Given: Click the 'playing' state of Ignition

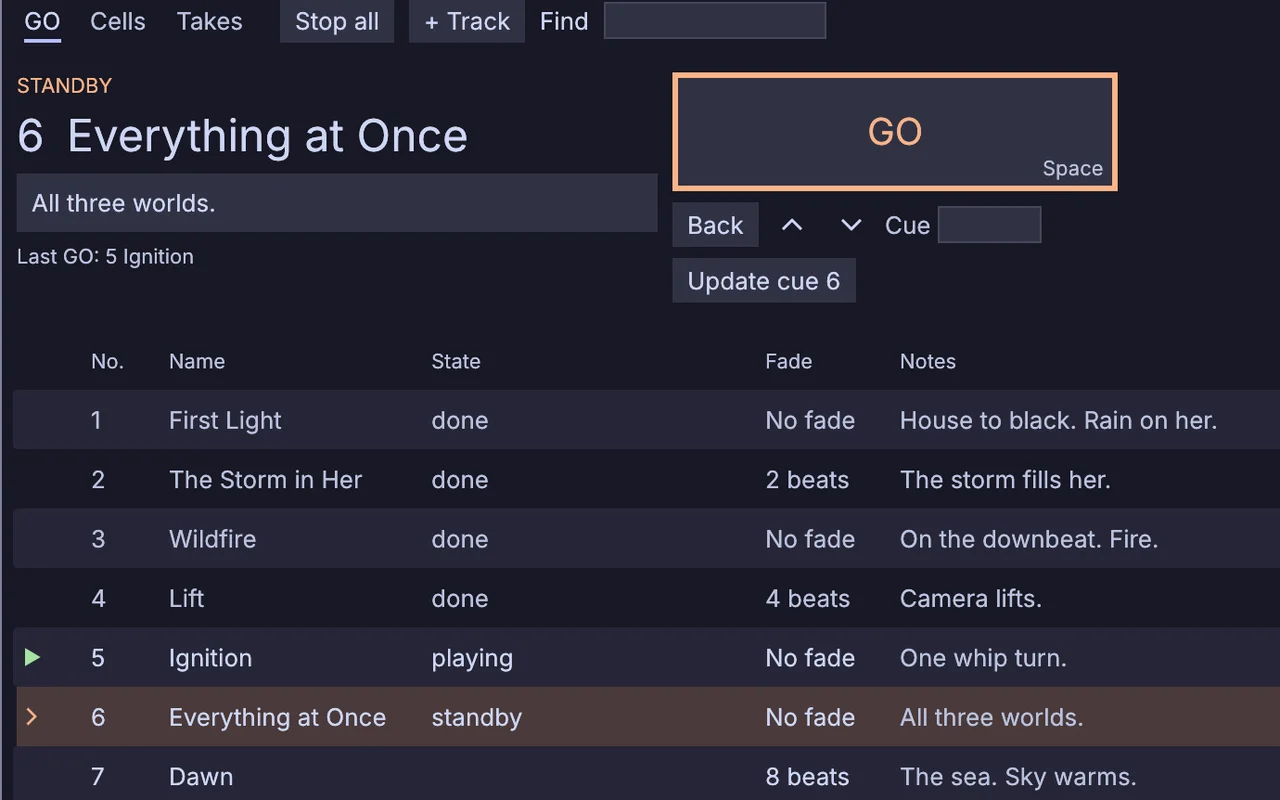Looking at the screenshot, I should click(x=472, y=658).
